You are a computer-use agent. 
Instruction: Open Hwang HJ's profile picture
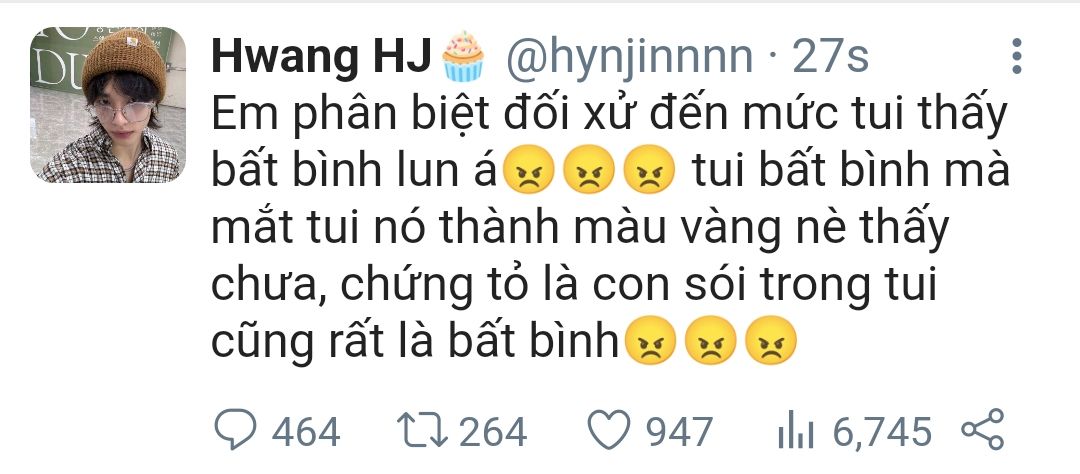[x=107, y=105]
